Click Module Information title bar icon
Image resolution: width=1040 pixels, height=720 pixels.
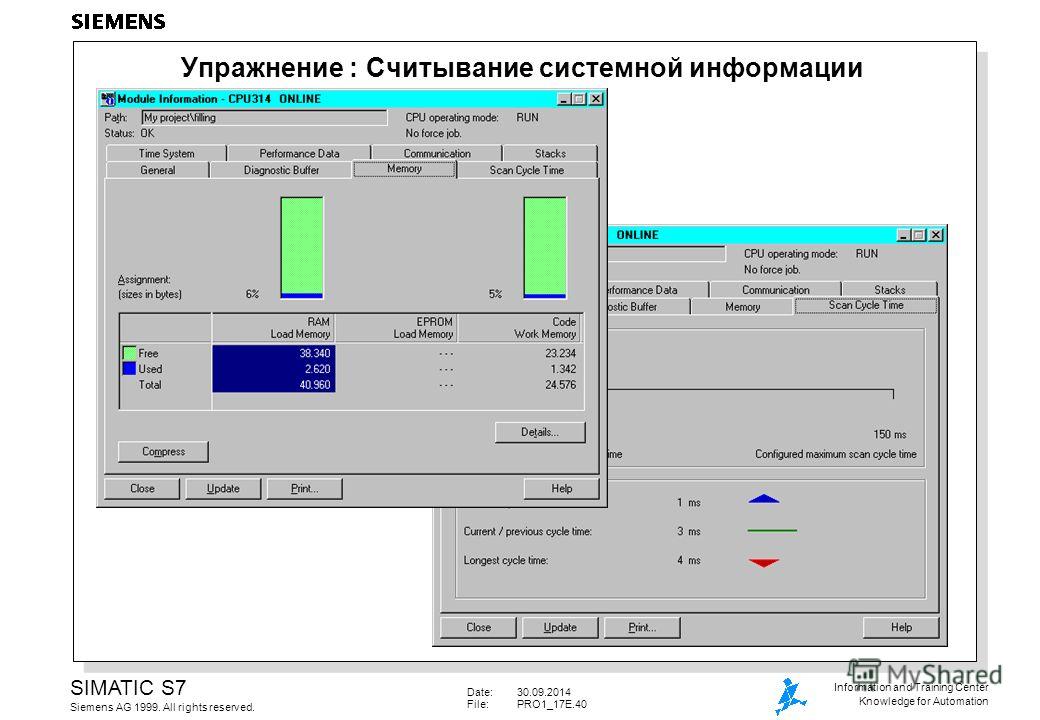pyautogui.click(x=107, y=99)
